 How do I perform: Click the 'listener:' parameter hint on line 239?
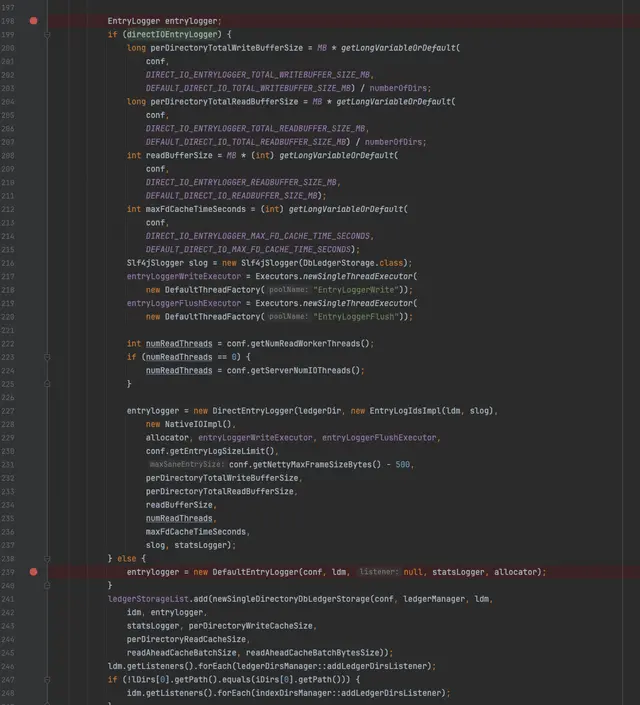(x=379, y=572)
